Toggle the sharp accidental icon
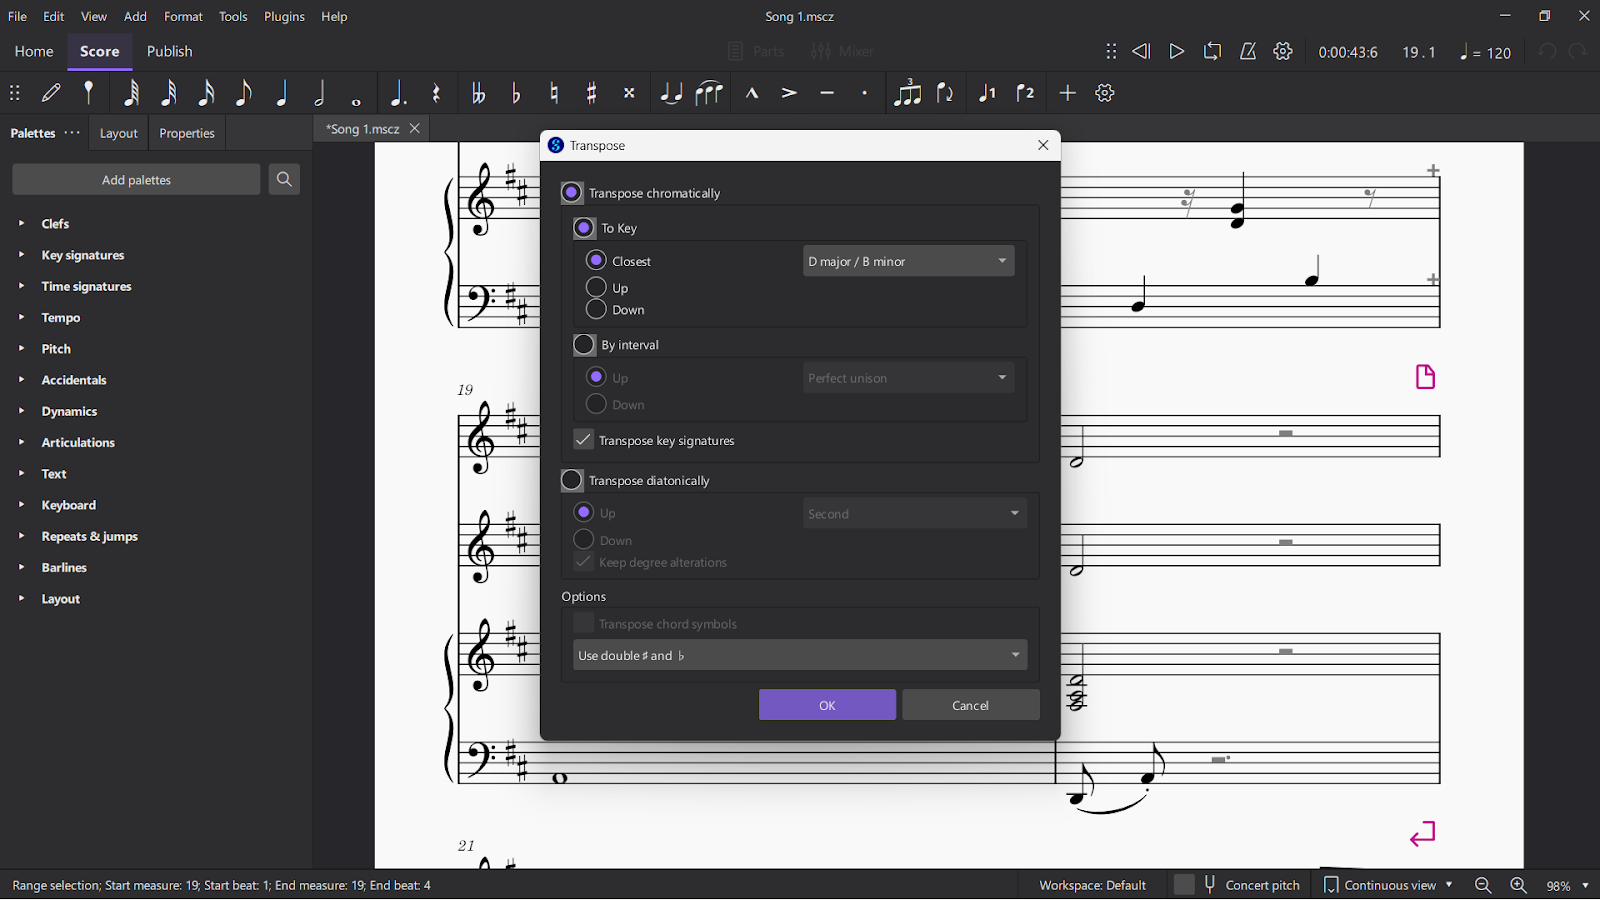 (592, 93)
